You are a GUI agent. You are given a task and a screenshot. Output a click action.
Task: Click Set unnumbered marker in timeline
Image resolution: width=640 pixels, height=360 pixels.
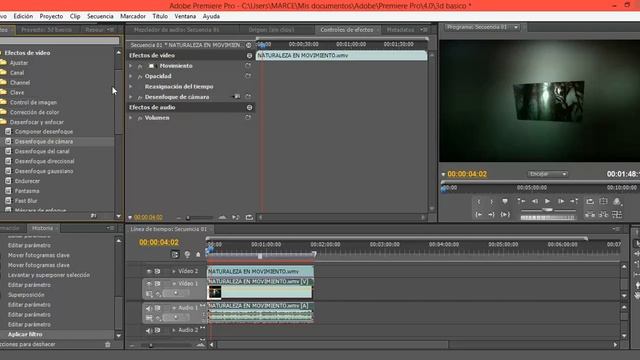point(198,255)
